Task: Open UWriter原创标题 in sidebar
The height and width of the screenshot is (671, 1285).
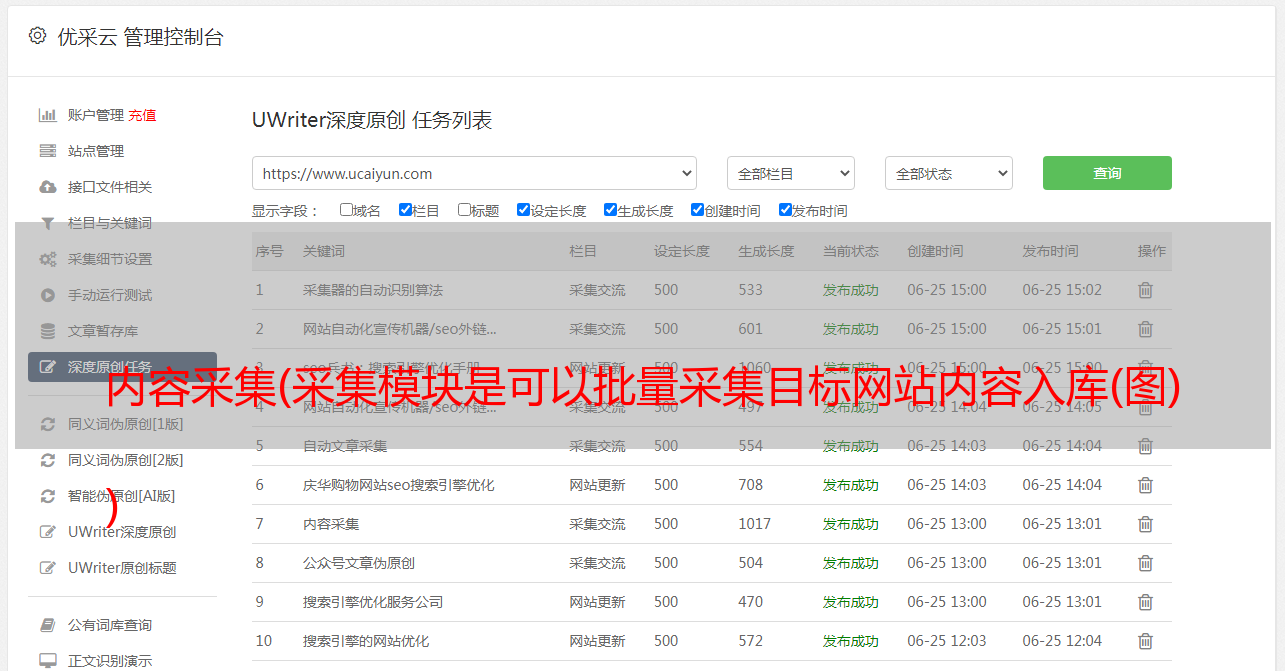Action: pos(122,568)
